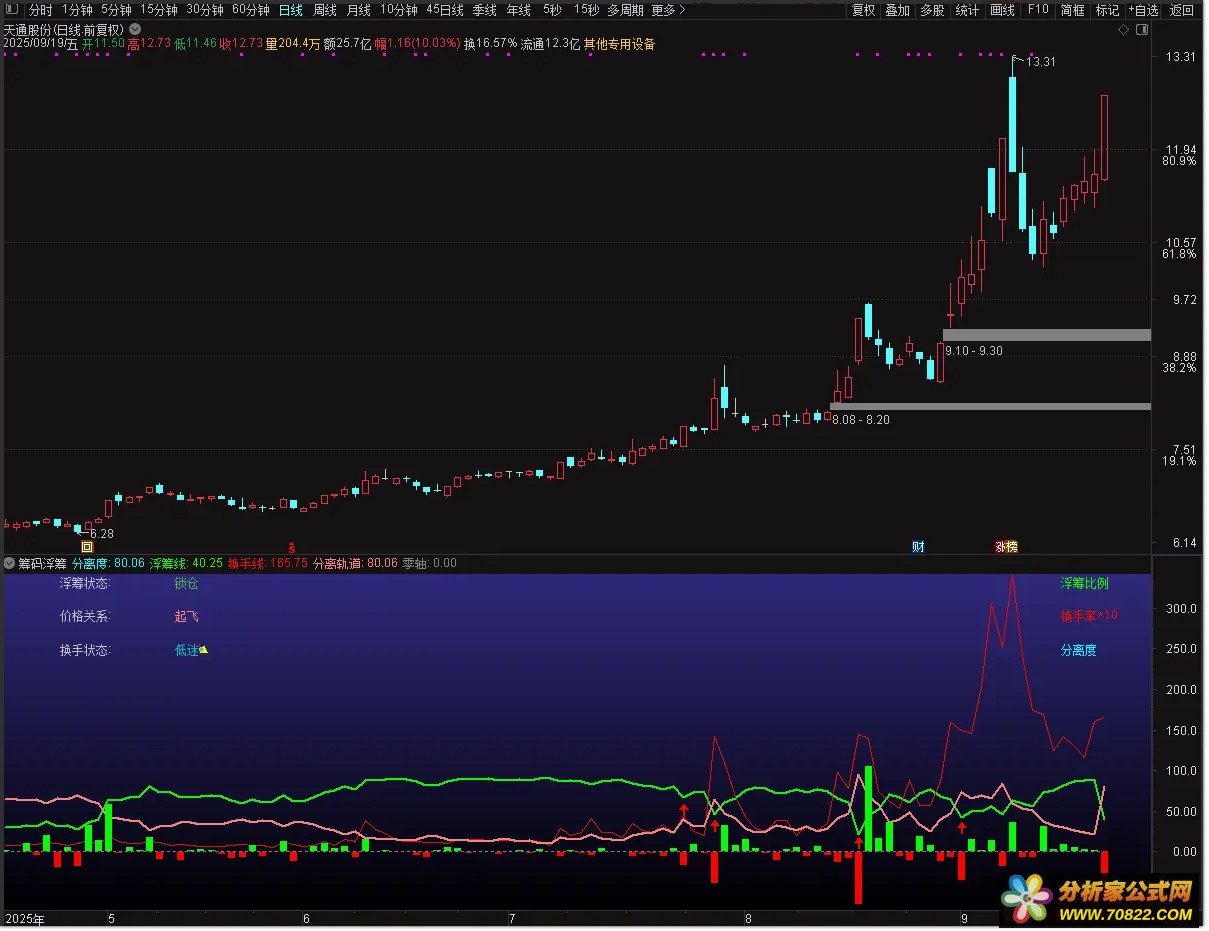Open the window menu icon beside 分时
Image resolution: width=1209 pixels, height=931 pixels.
click(x=12, y=10)
